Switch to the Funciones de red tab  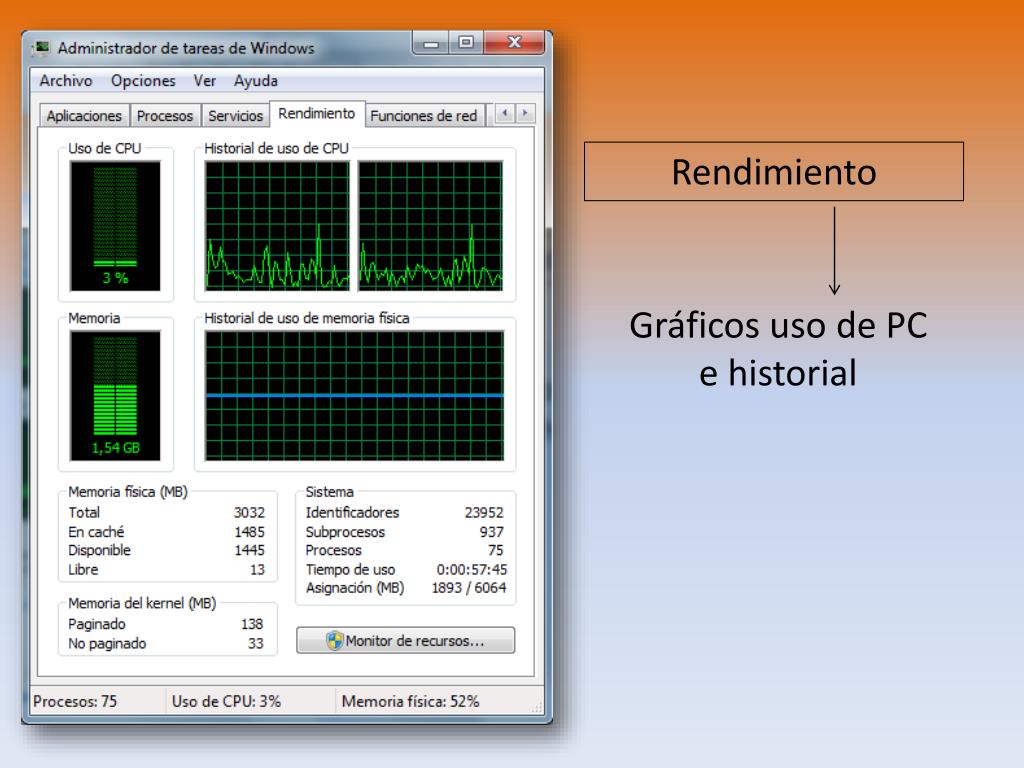pyautogui.click(x=424, y=116)
